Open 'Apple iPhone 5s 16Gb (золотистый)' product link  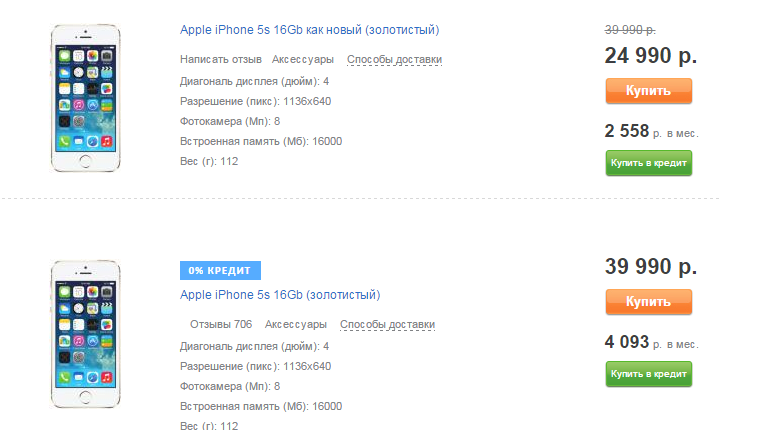[280, 295]
